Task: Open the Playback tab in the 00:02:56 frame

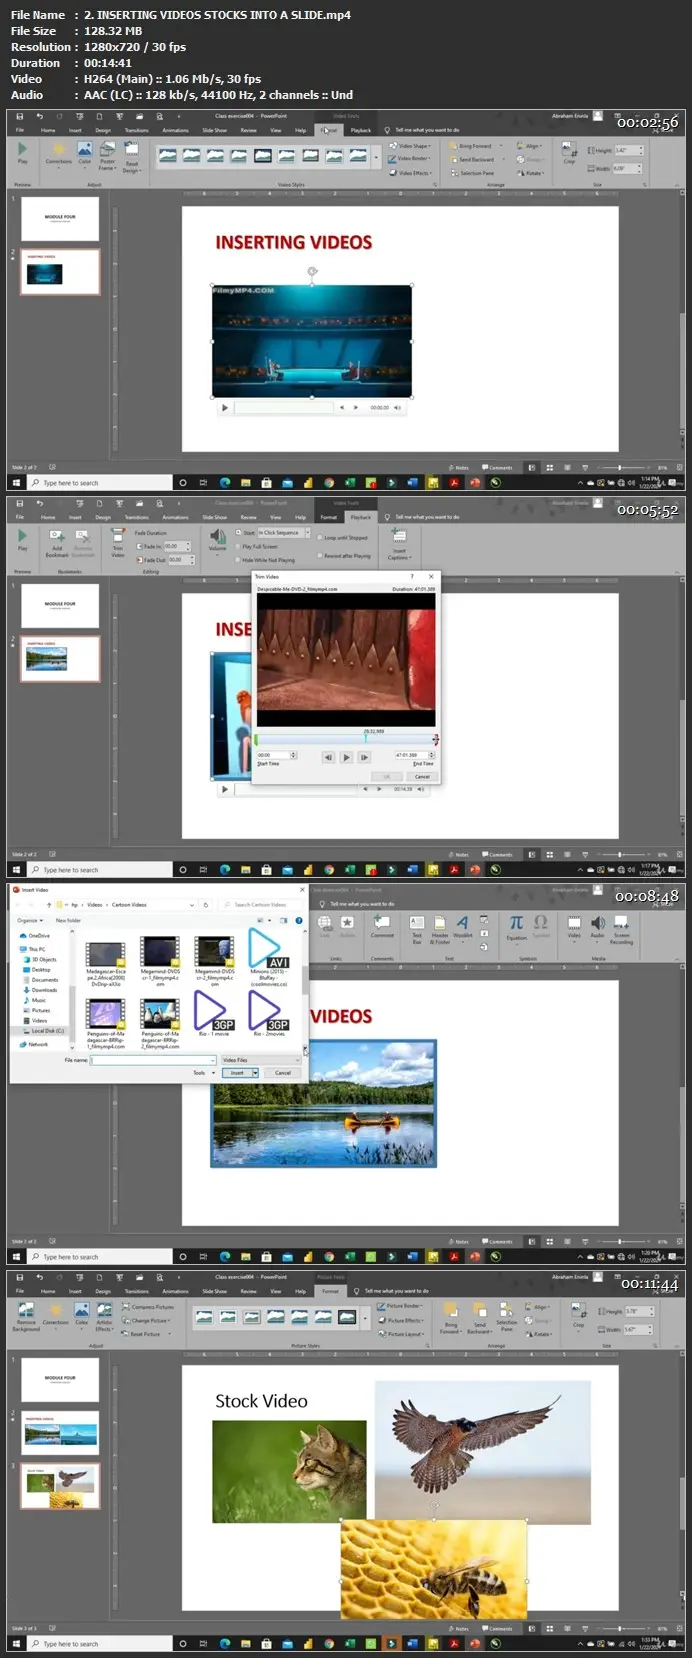Action: click(x=361, y=130)
